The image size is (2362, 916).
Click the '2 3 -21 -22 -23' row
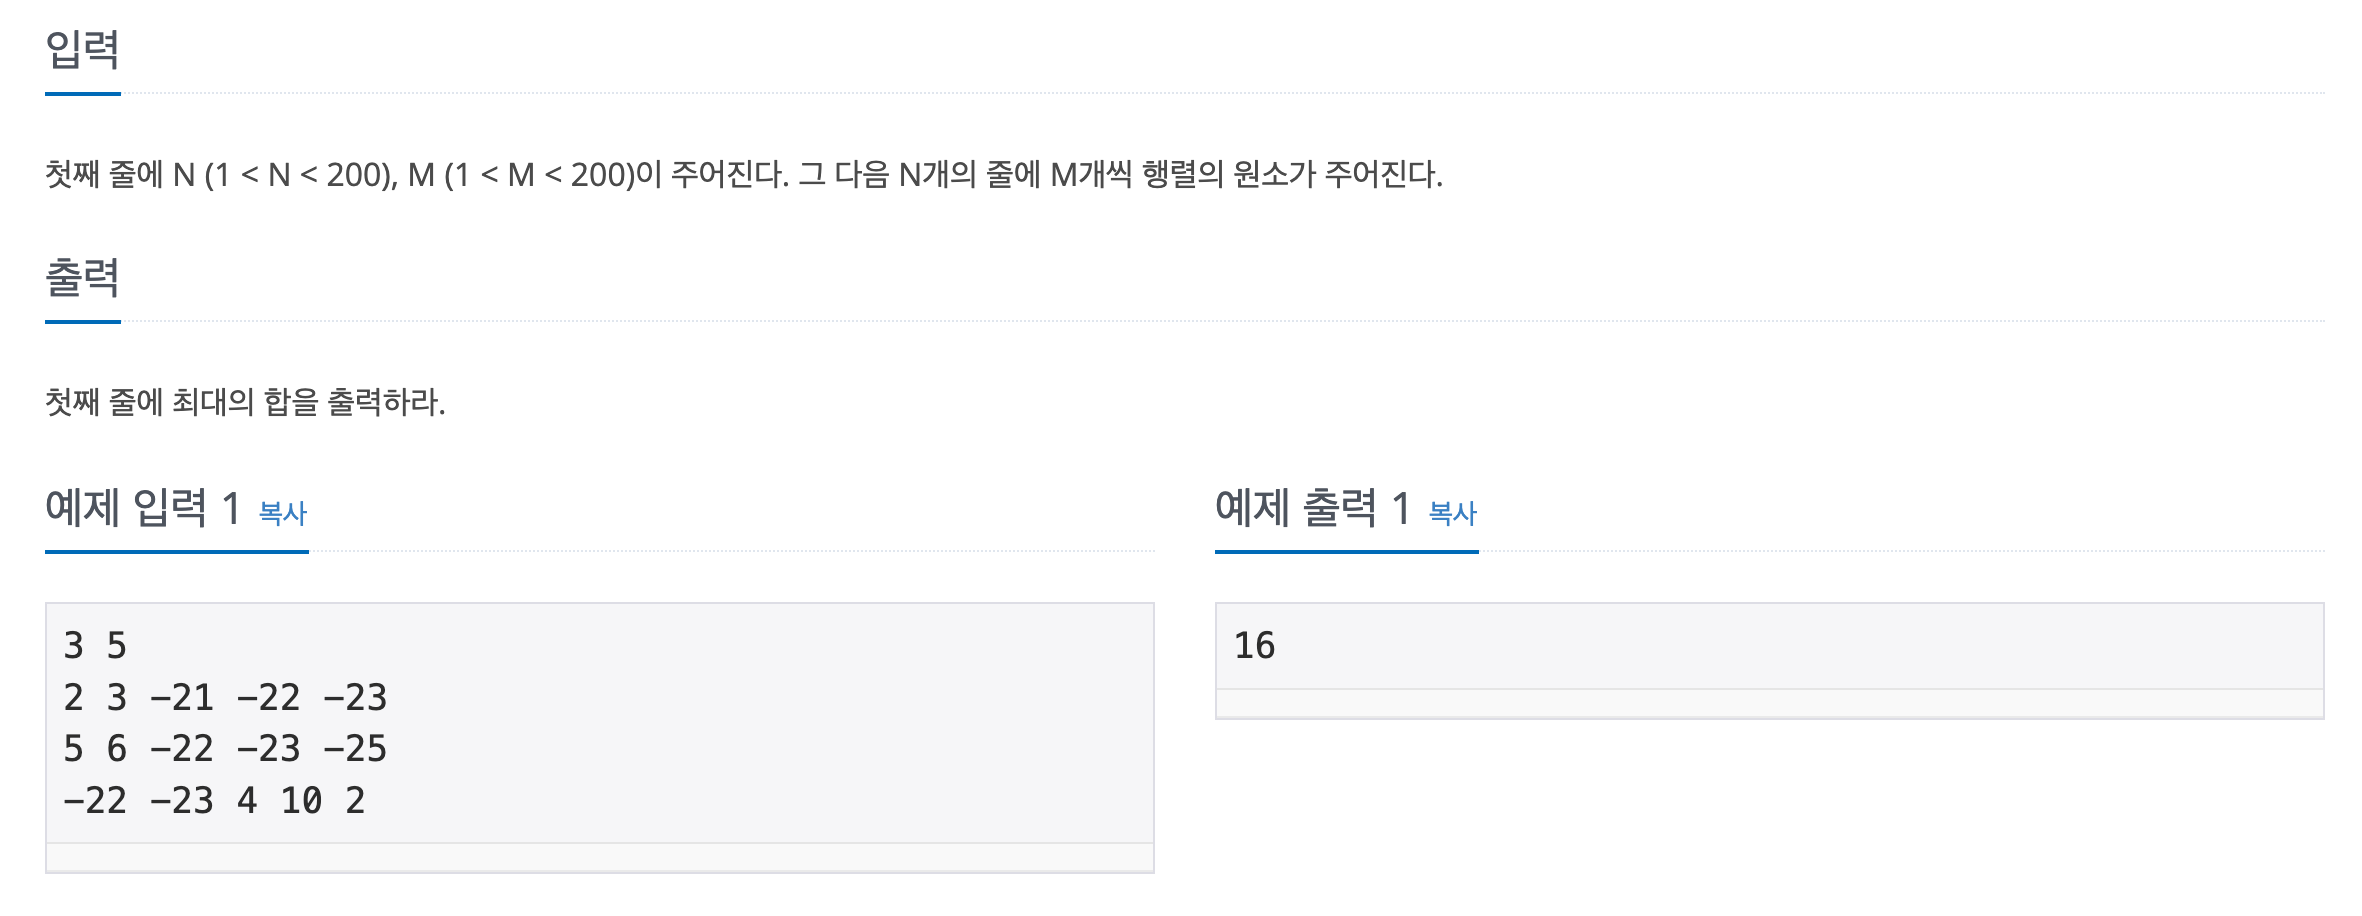(225, 698)
